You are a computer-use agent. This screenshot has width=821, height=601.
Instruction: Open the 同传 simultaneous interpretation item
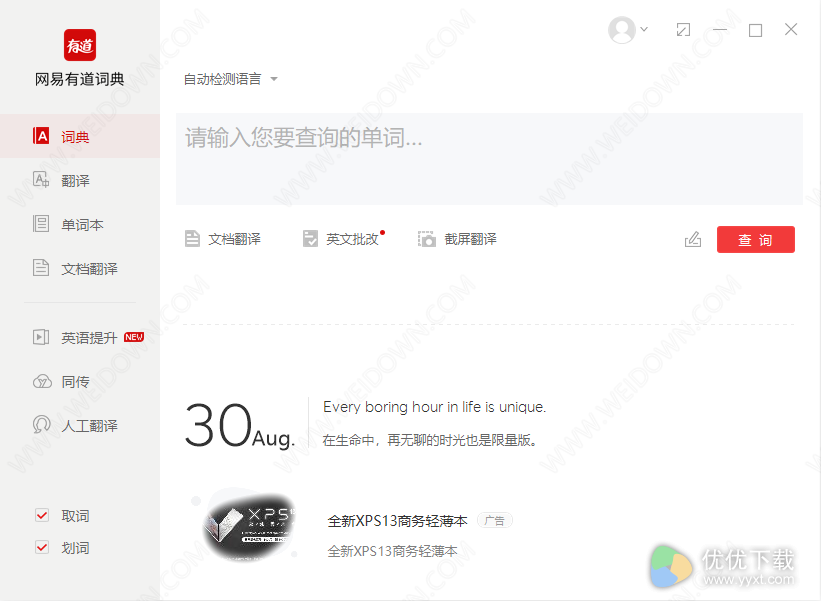80,382
